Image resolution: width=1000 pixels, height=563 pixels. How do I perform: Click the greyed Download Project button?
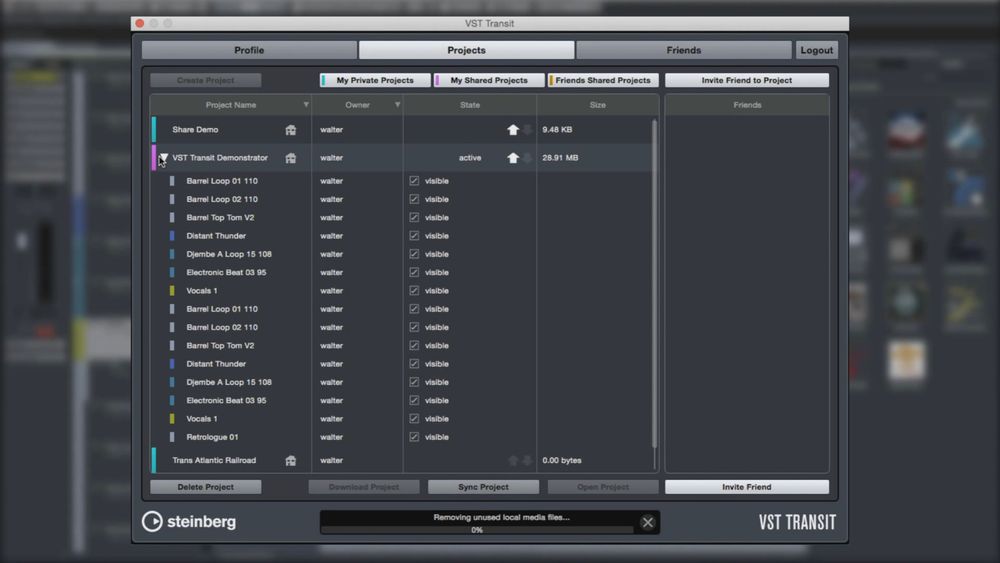[x=364, y=486]
